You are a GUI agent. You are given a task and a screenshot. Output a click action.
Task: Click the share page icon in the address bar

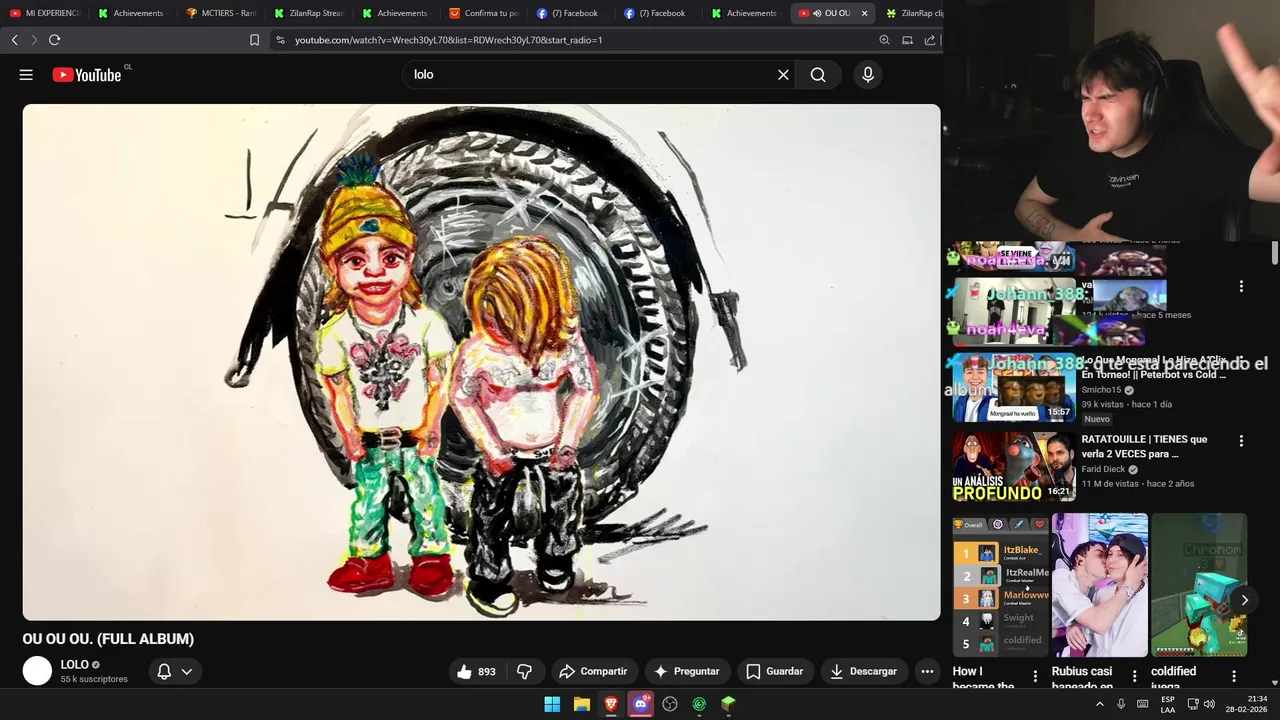coord(930,40)
